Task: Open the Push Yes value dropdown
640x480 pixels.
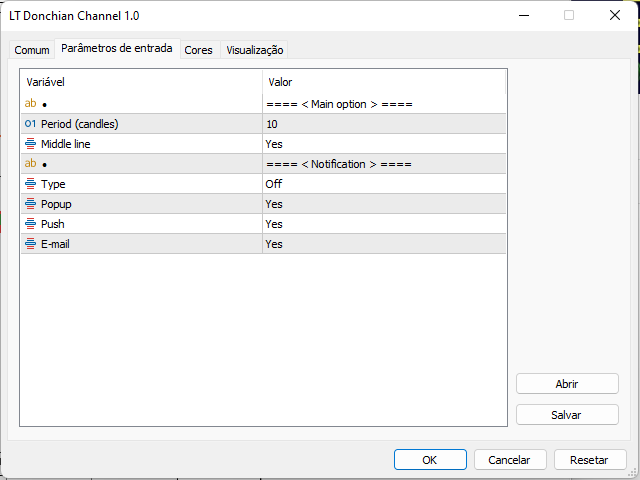Action: tap(384, 224)
